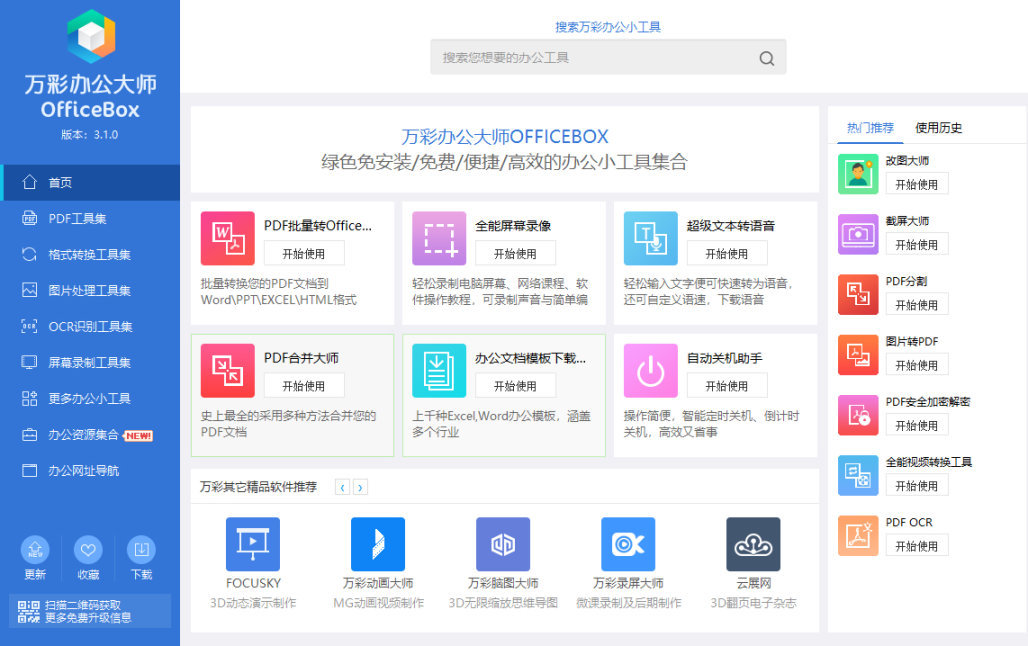The width and height of the screenshot is (1028, 646).
Task: Click the 万彩动画大师 icon
Action: (x=378, y=544)
